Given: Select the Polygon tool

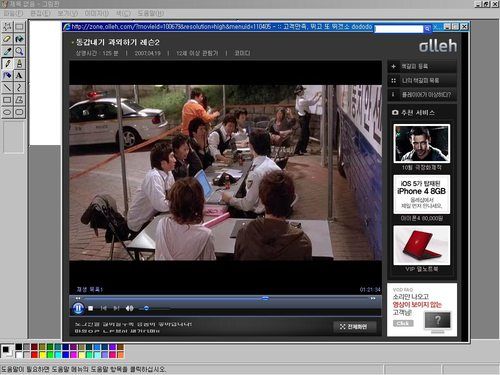Looking at the screenshot, I should point(19,100).
